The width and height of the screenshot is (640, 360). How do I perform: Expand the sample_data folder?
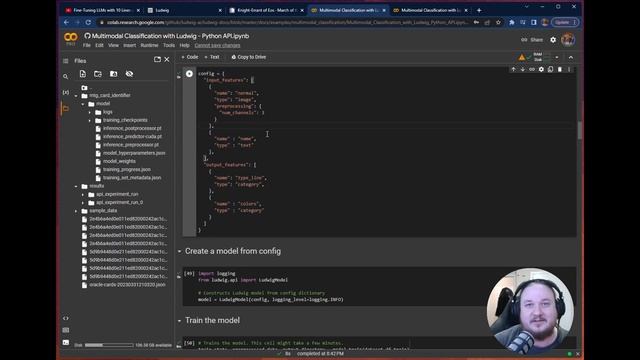click(x=76, y=211)
